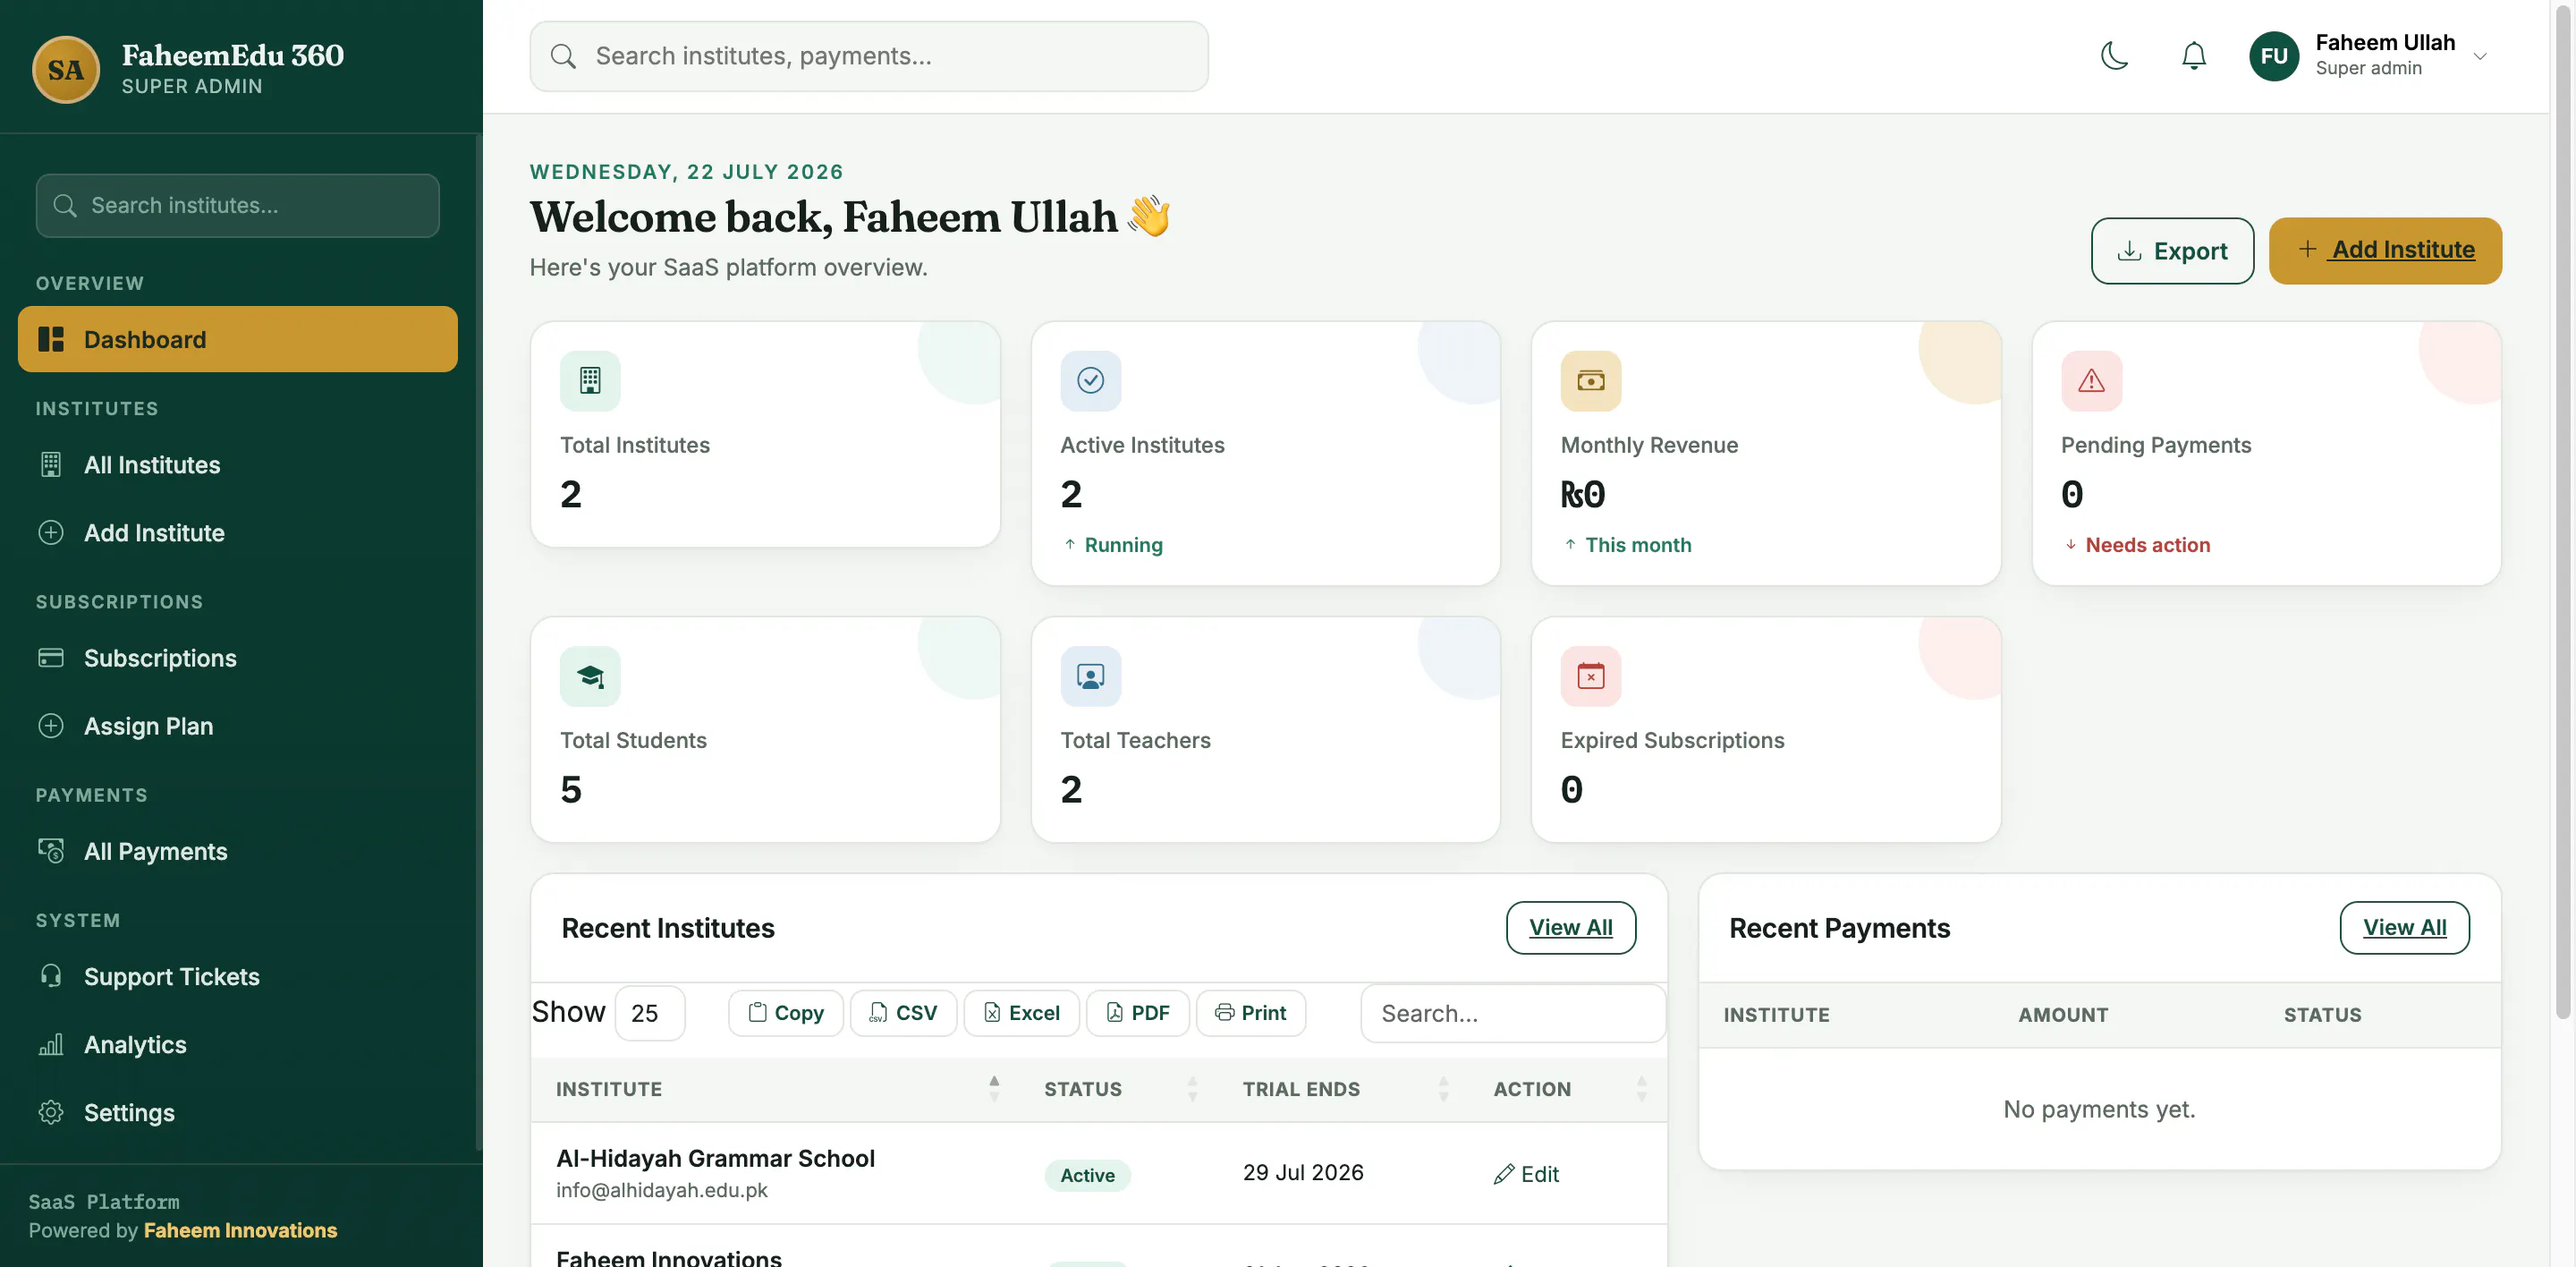
Task: Click the Support Tickets headset icon
Action: pos(51,976)
